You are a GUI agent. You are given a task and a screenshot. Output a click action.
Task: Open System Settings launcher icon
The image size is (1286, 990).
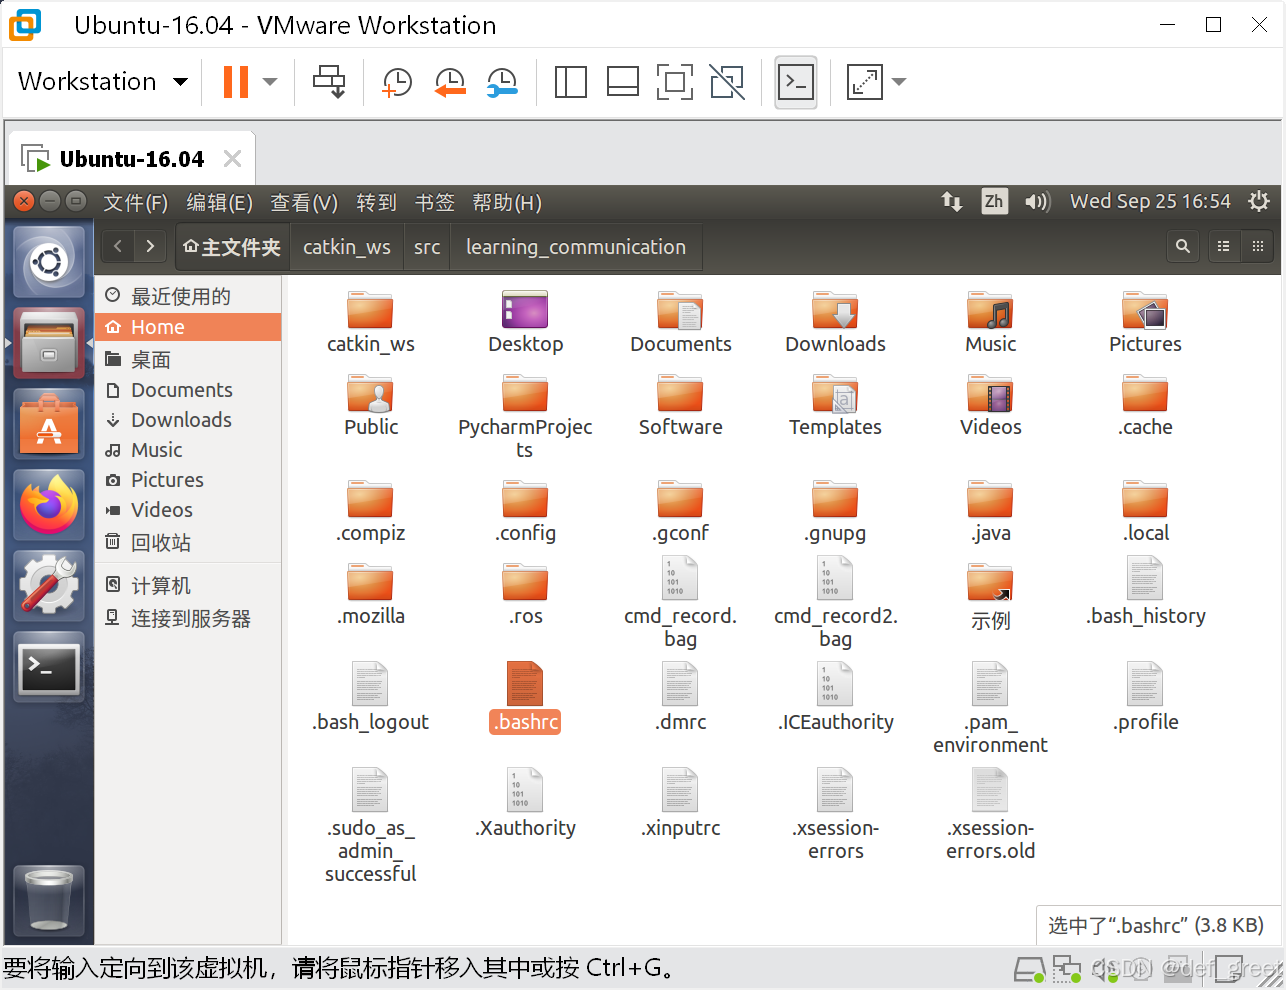pyautogui.click(x=49, y=586)
